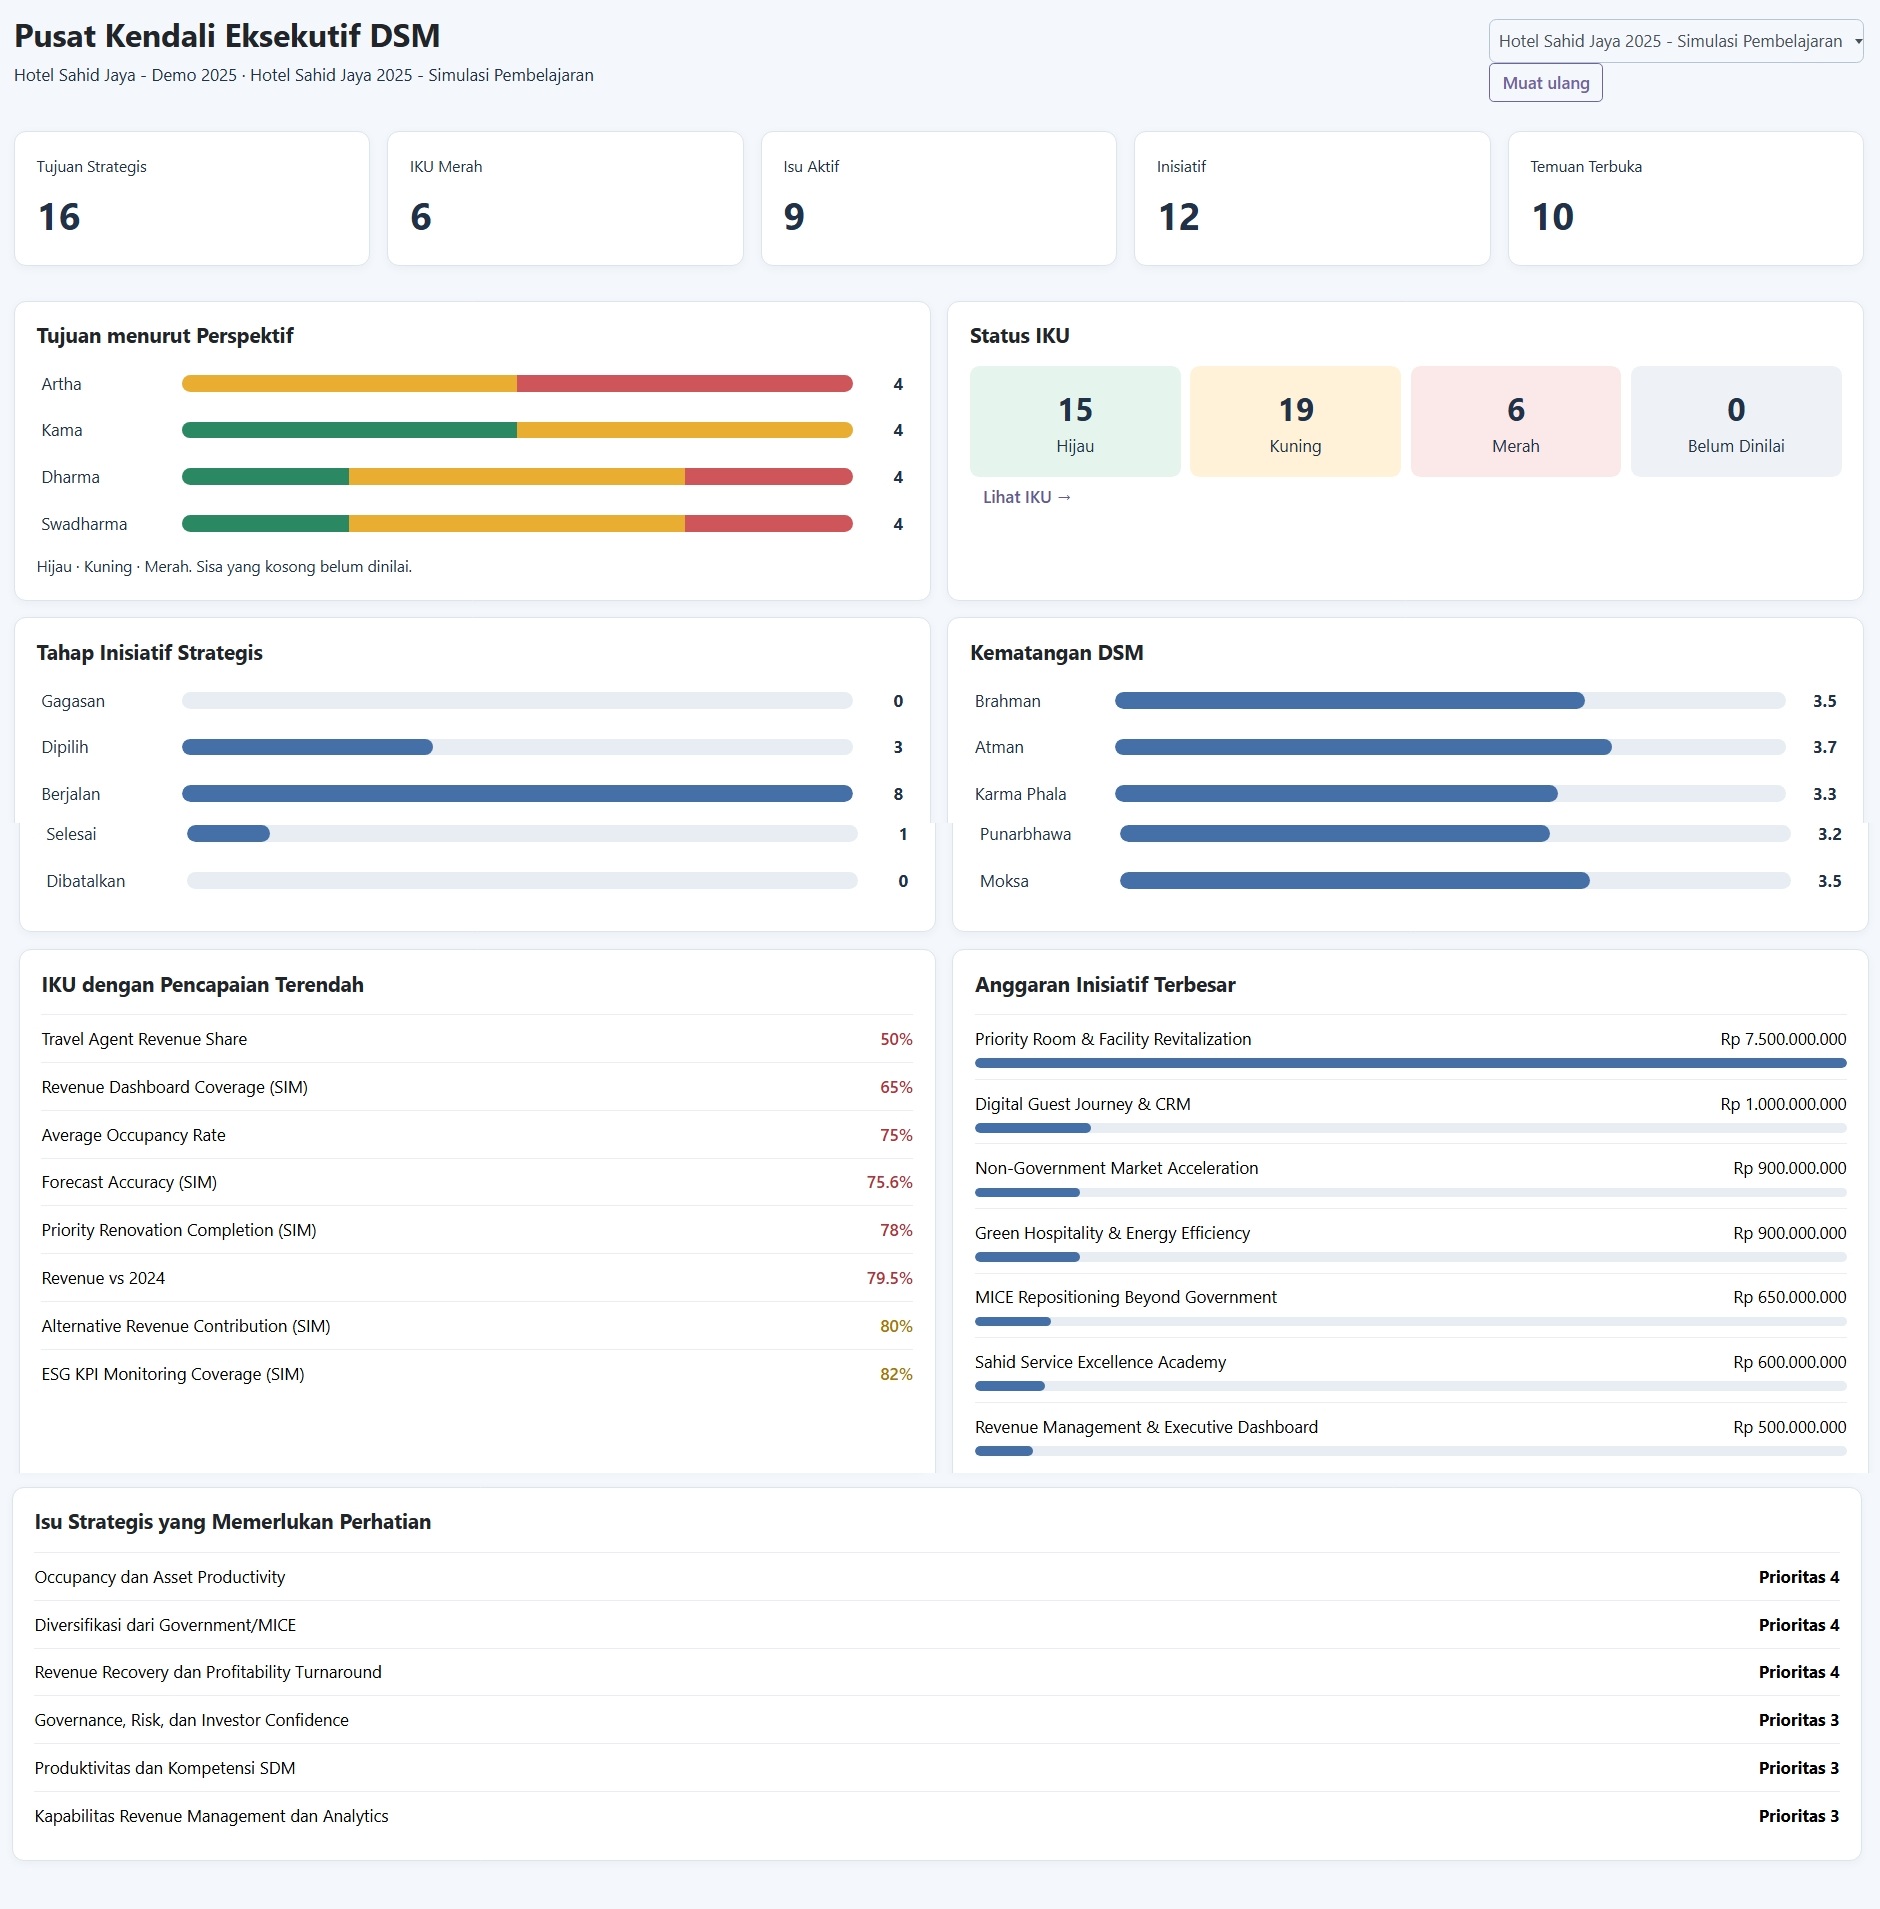Click ESG KPI Monitoring Coverage (SIM)
Image resolution: width=1880 pixels, height=1909 pixels.
point(477,1374)
